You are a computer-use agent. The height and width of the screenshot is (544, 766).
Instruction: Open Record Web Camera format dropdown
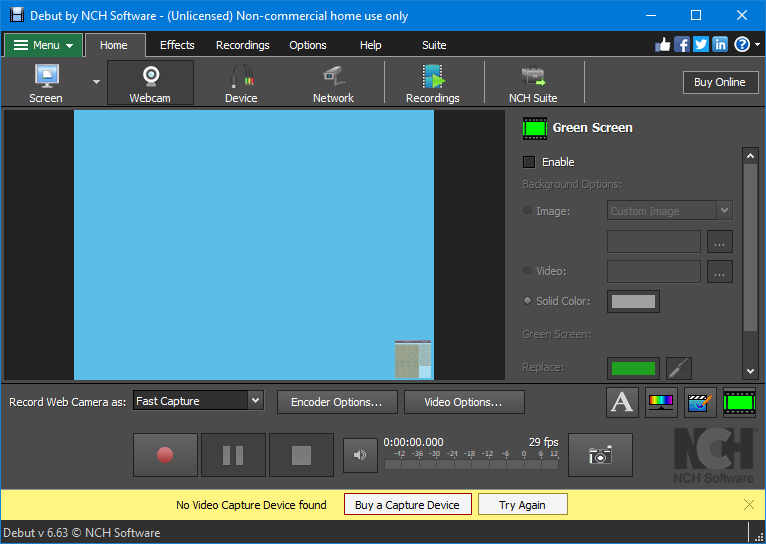click(x=255, y=400)
